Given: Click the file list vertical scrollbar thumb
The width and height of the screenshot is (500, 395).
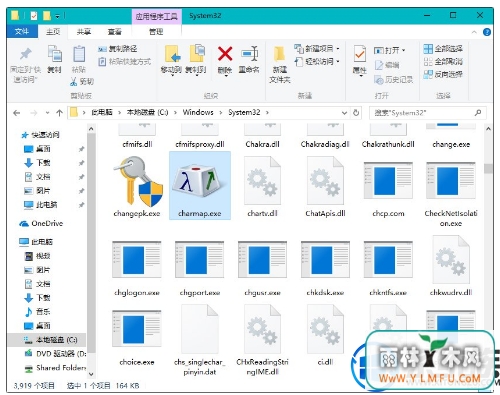Looking at the screenshot, I should click(488, 169).
